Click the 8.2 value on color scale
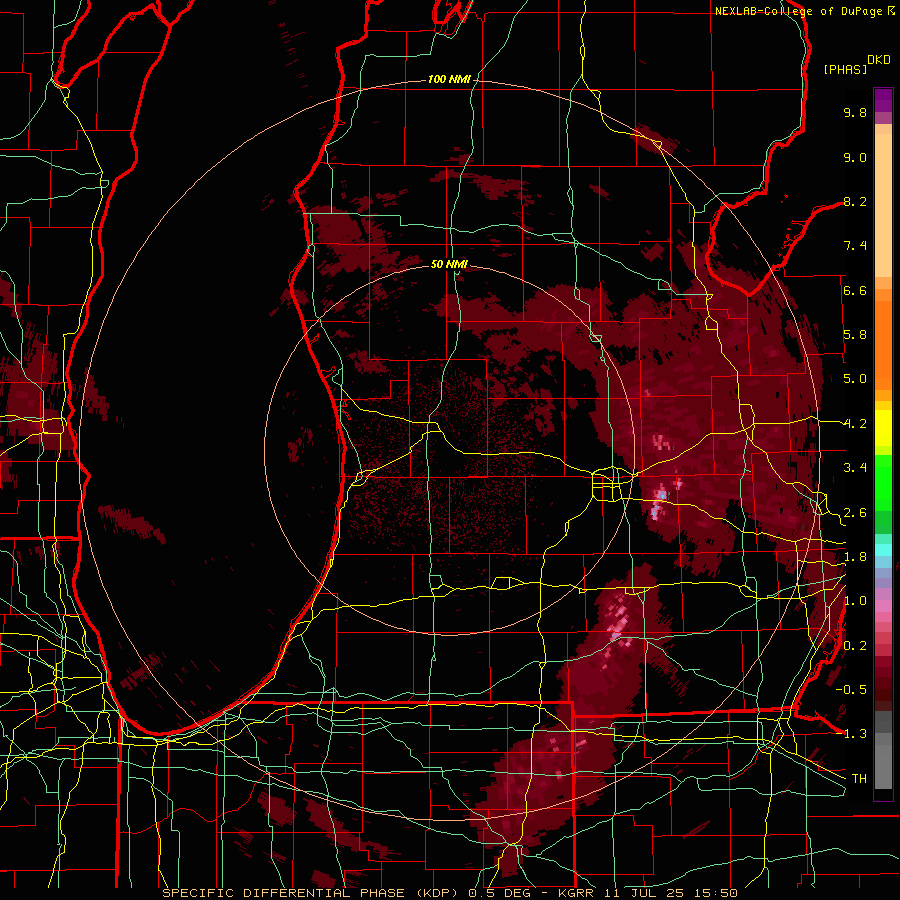900x900 pixels. [x=855, y=201]
